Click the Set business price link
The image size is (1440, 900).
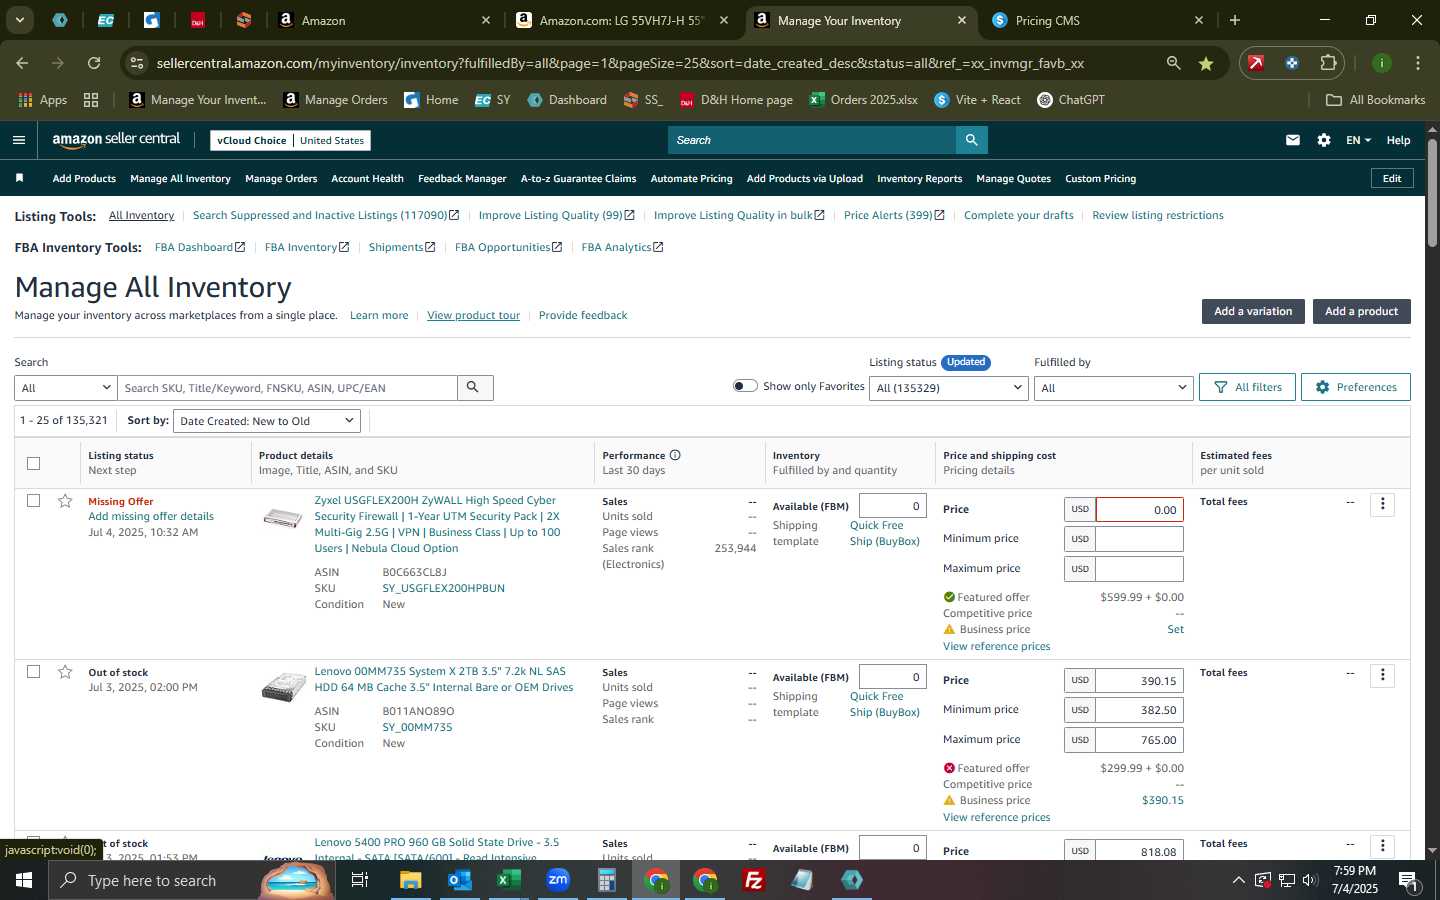pyautogui.click(x=1175, y=629)
